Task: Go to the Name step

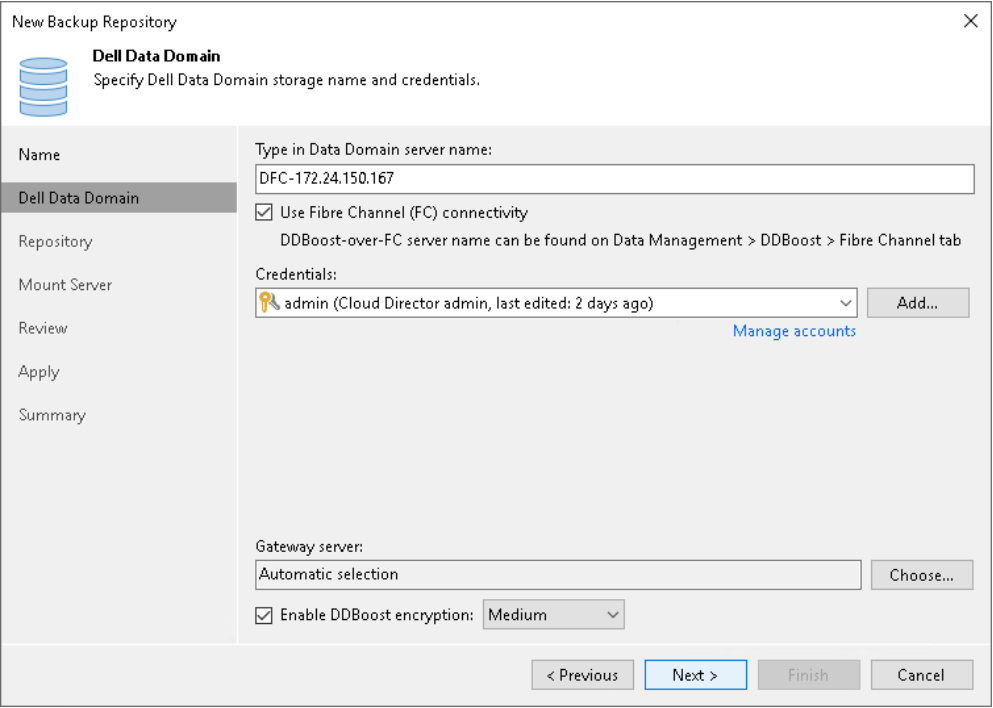Action: click(39, 155)
